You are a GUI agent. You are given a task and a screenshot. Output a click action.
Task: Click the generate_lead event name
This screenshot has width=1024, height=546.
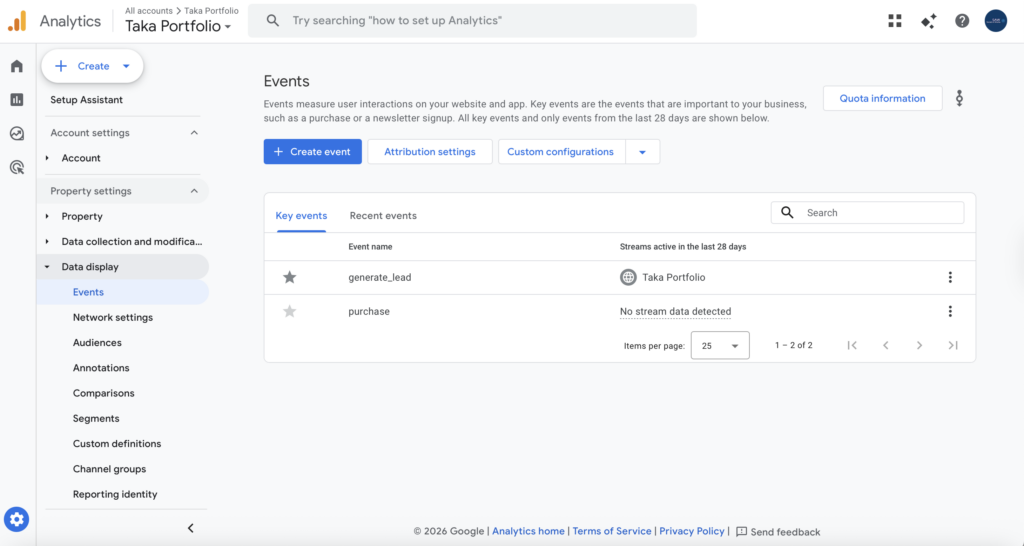tap(379, 278)
